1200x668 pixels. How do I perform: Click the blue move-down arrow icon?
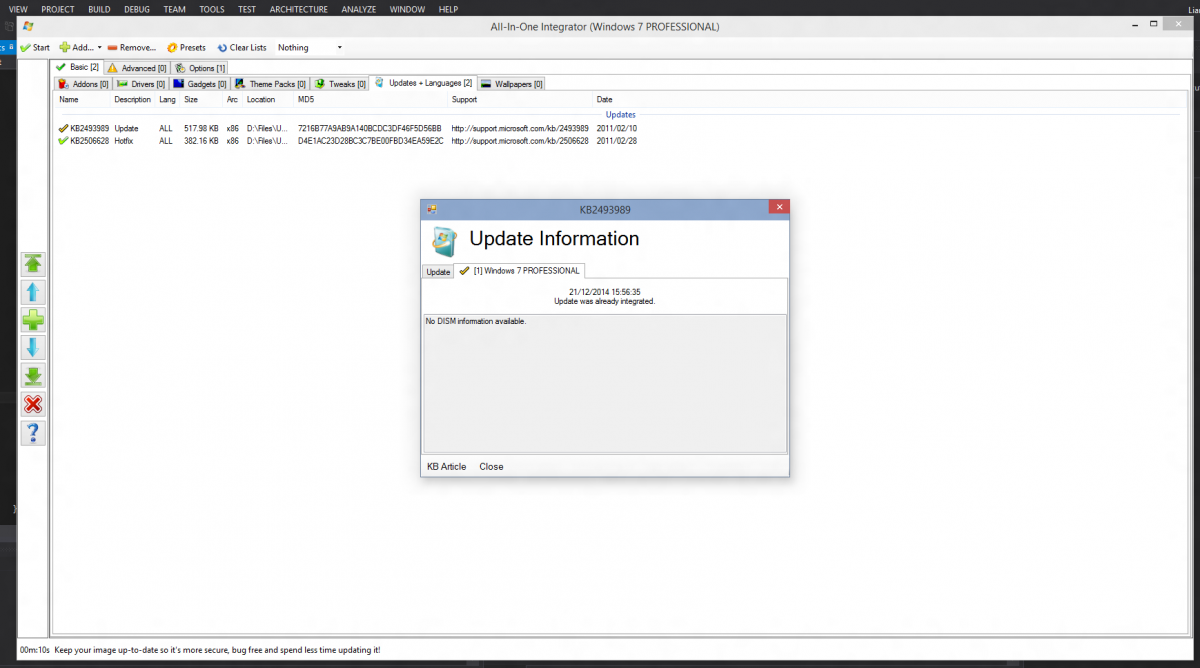[33, 348]
